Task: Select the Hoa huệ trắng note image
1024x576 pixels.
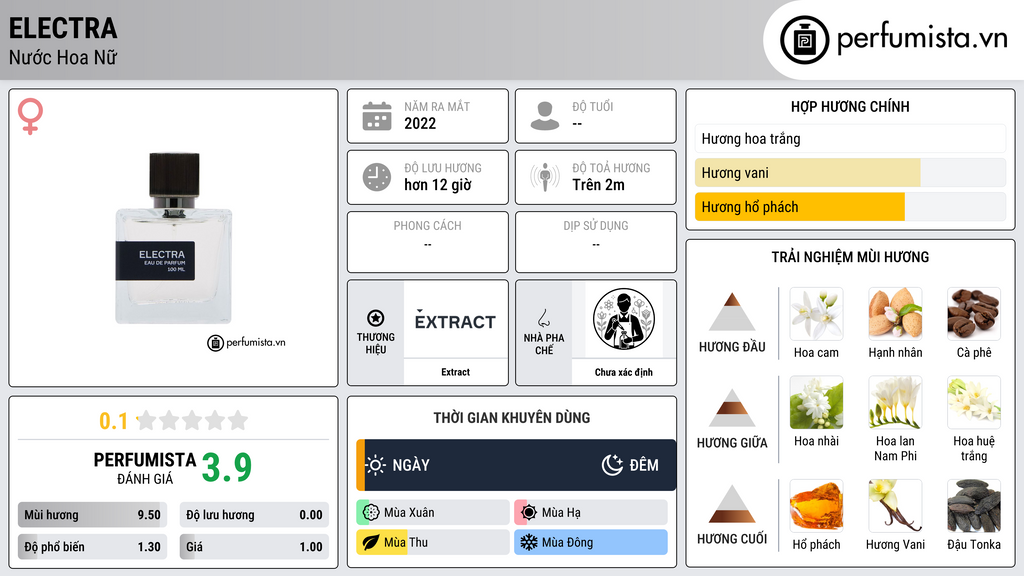Action: [x=974, y=403]
